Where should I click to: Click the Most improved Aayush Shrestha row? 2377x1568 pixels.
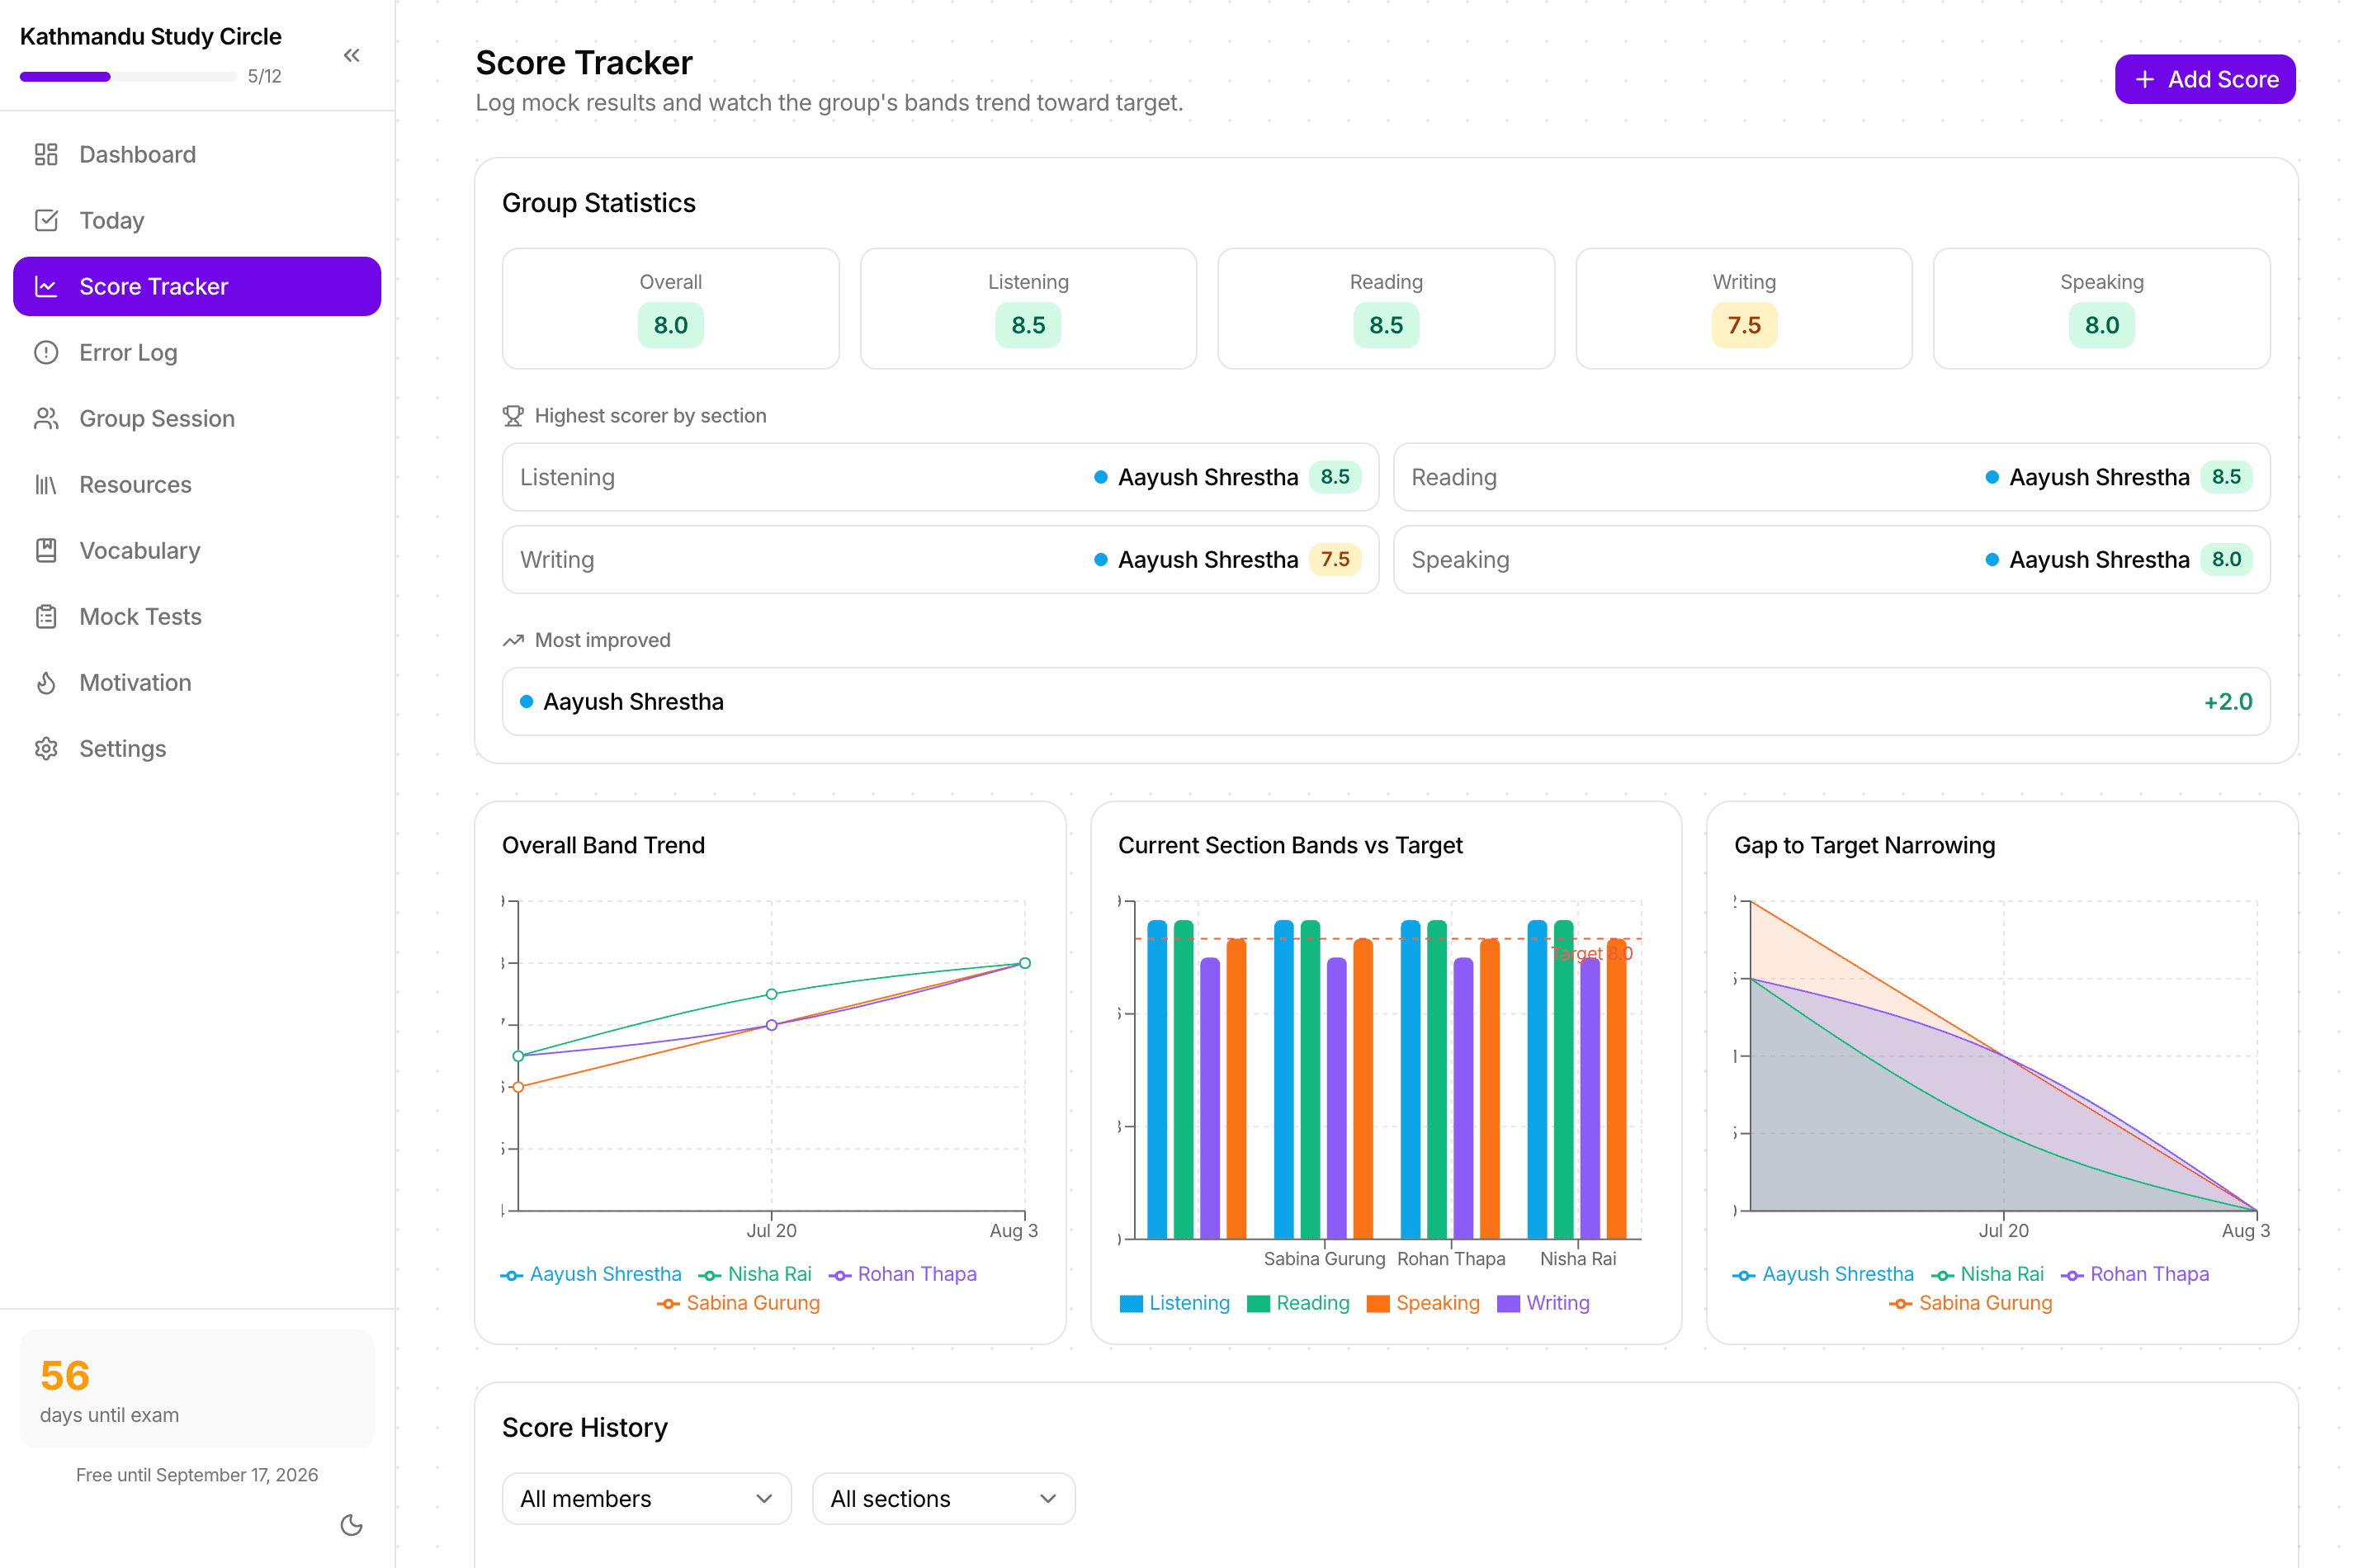[1385, 701]
